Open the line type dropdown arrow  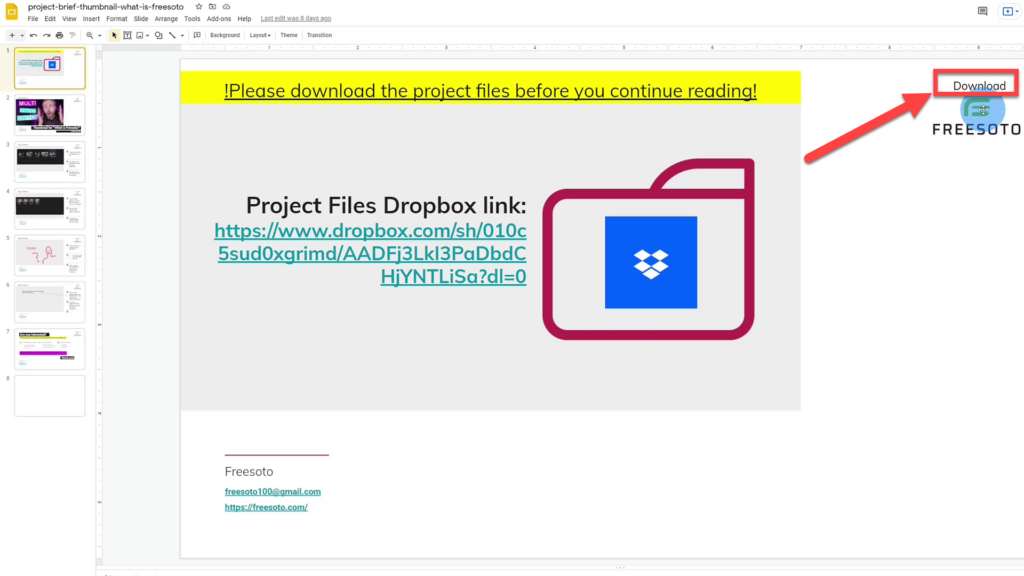pos(182,35)
